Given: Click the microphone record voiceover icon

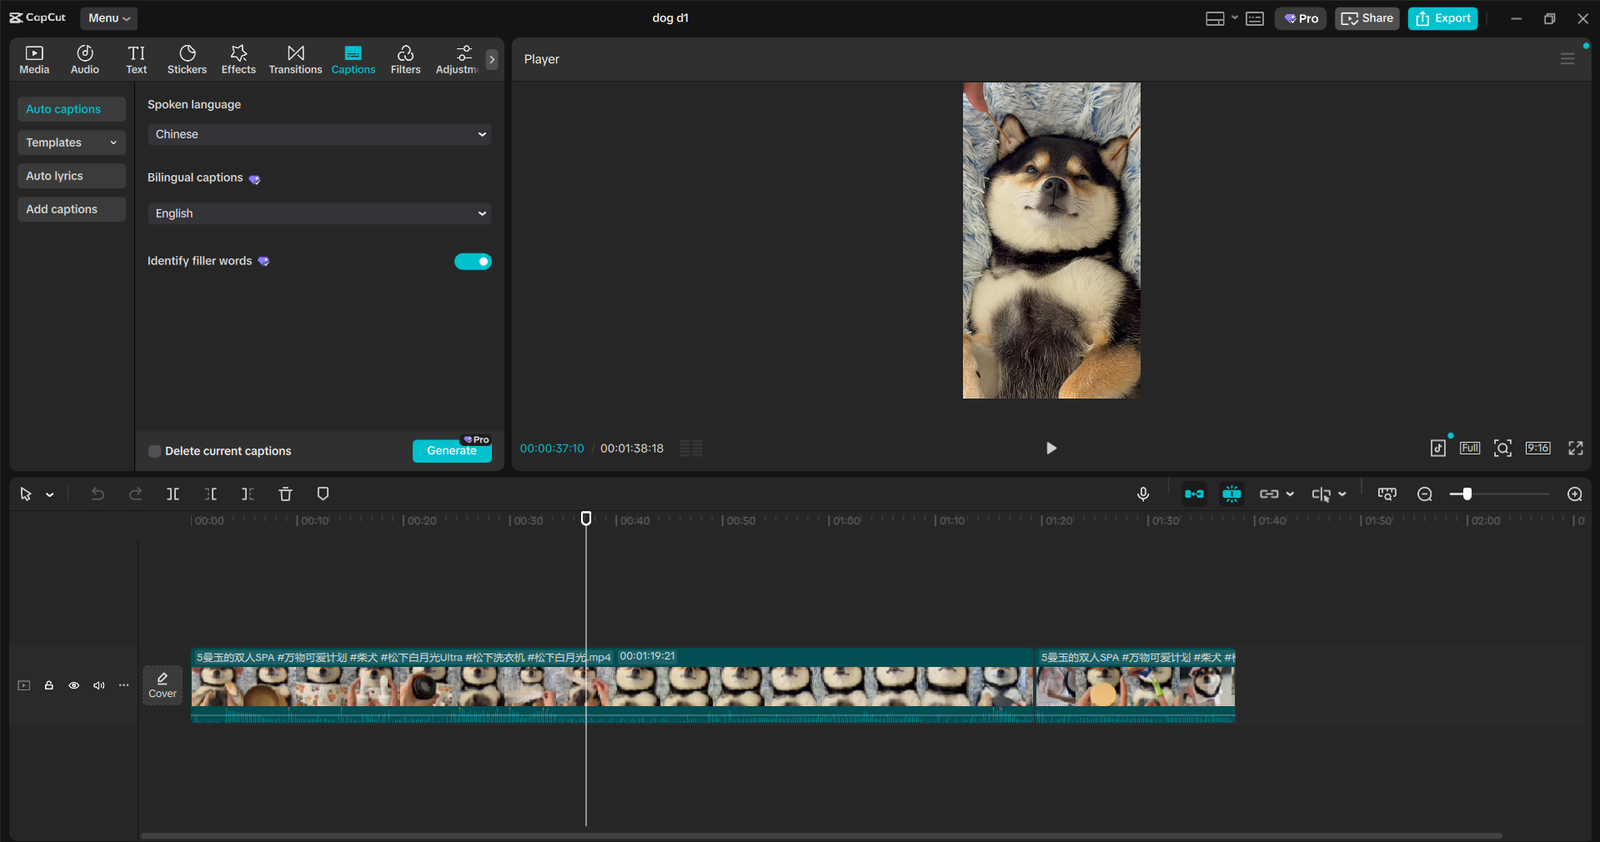Looking at the screenshot, I should click(1143, 494).
